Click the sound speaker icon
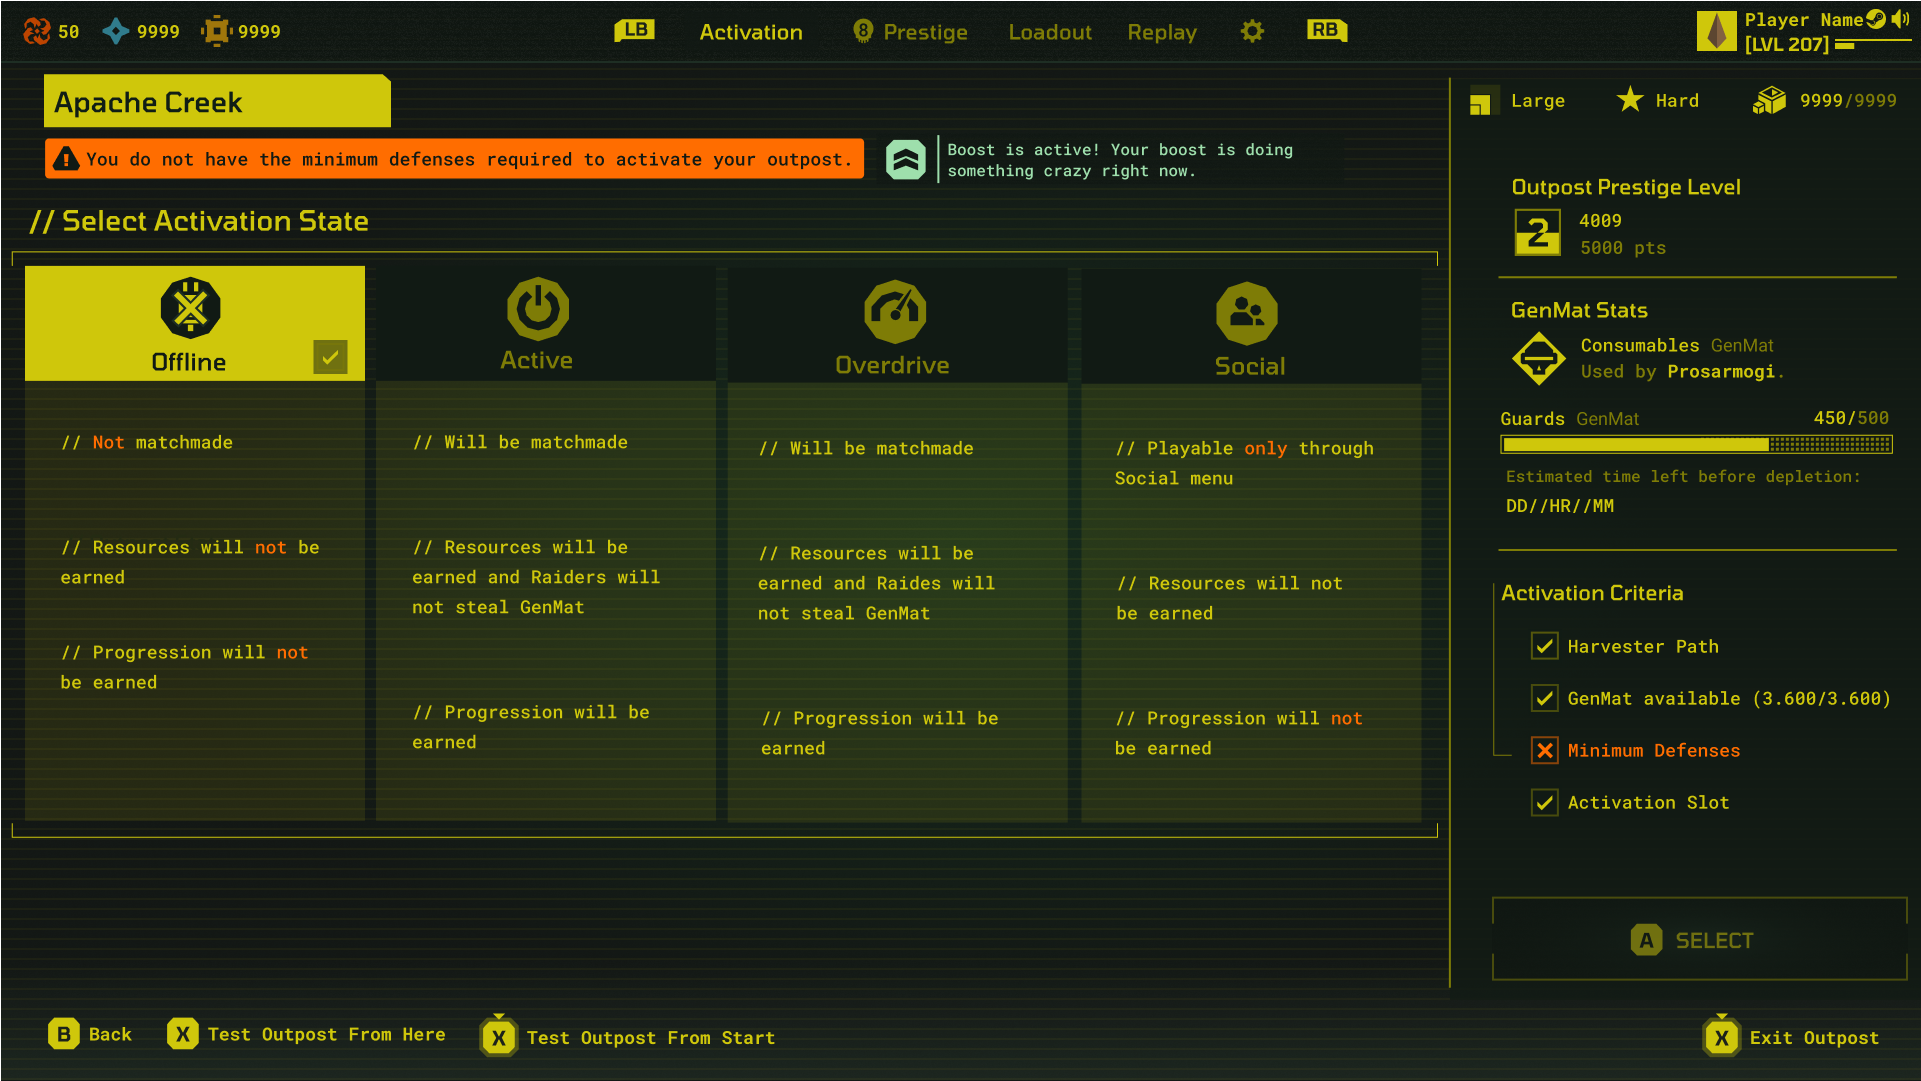1921x1081 pixels. pyautogui.click(x=1900, y=18)
